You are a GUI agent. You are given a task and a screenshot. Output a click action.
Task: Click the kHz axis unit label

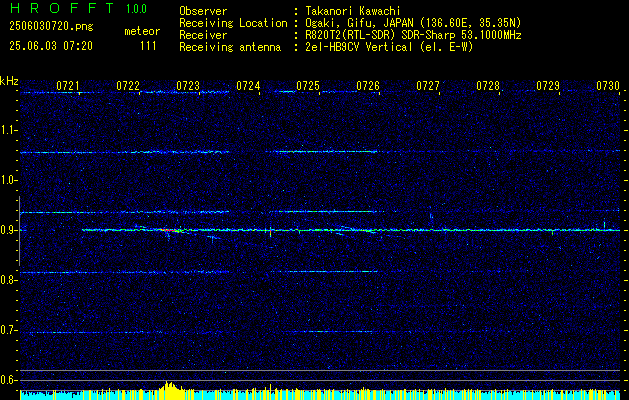(x=9, y=81)
